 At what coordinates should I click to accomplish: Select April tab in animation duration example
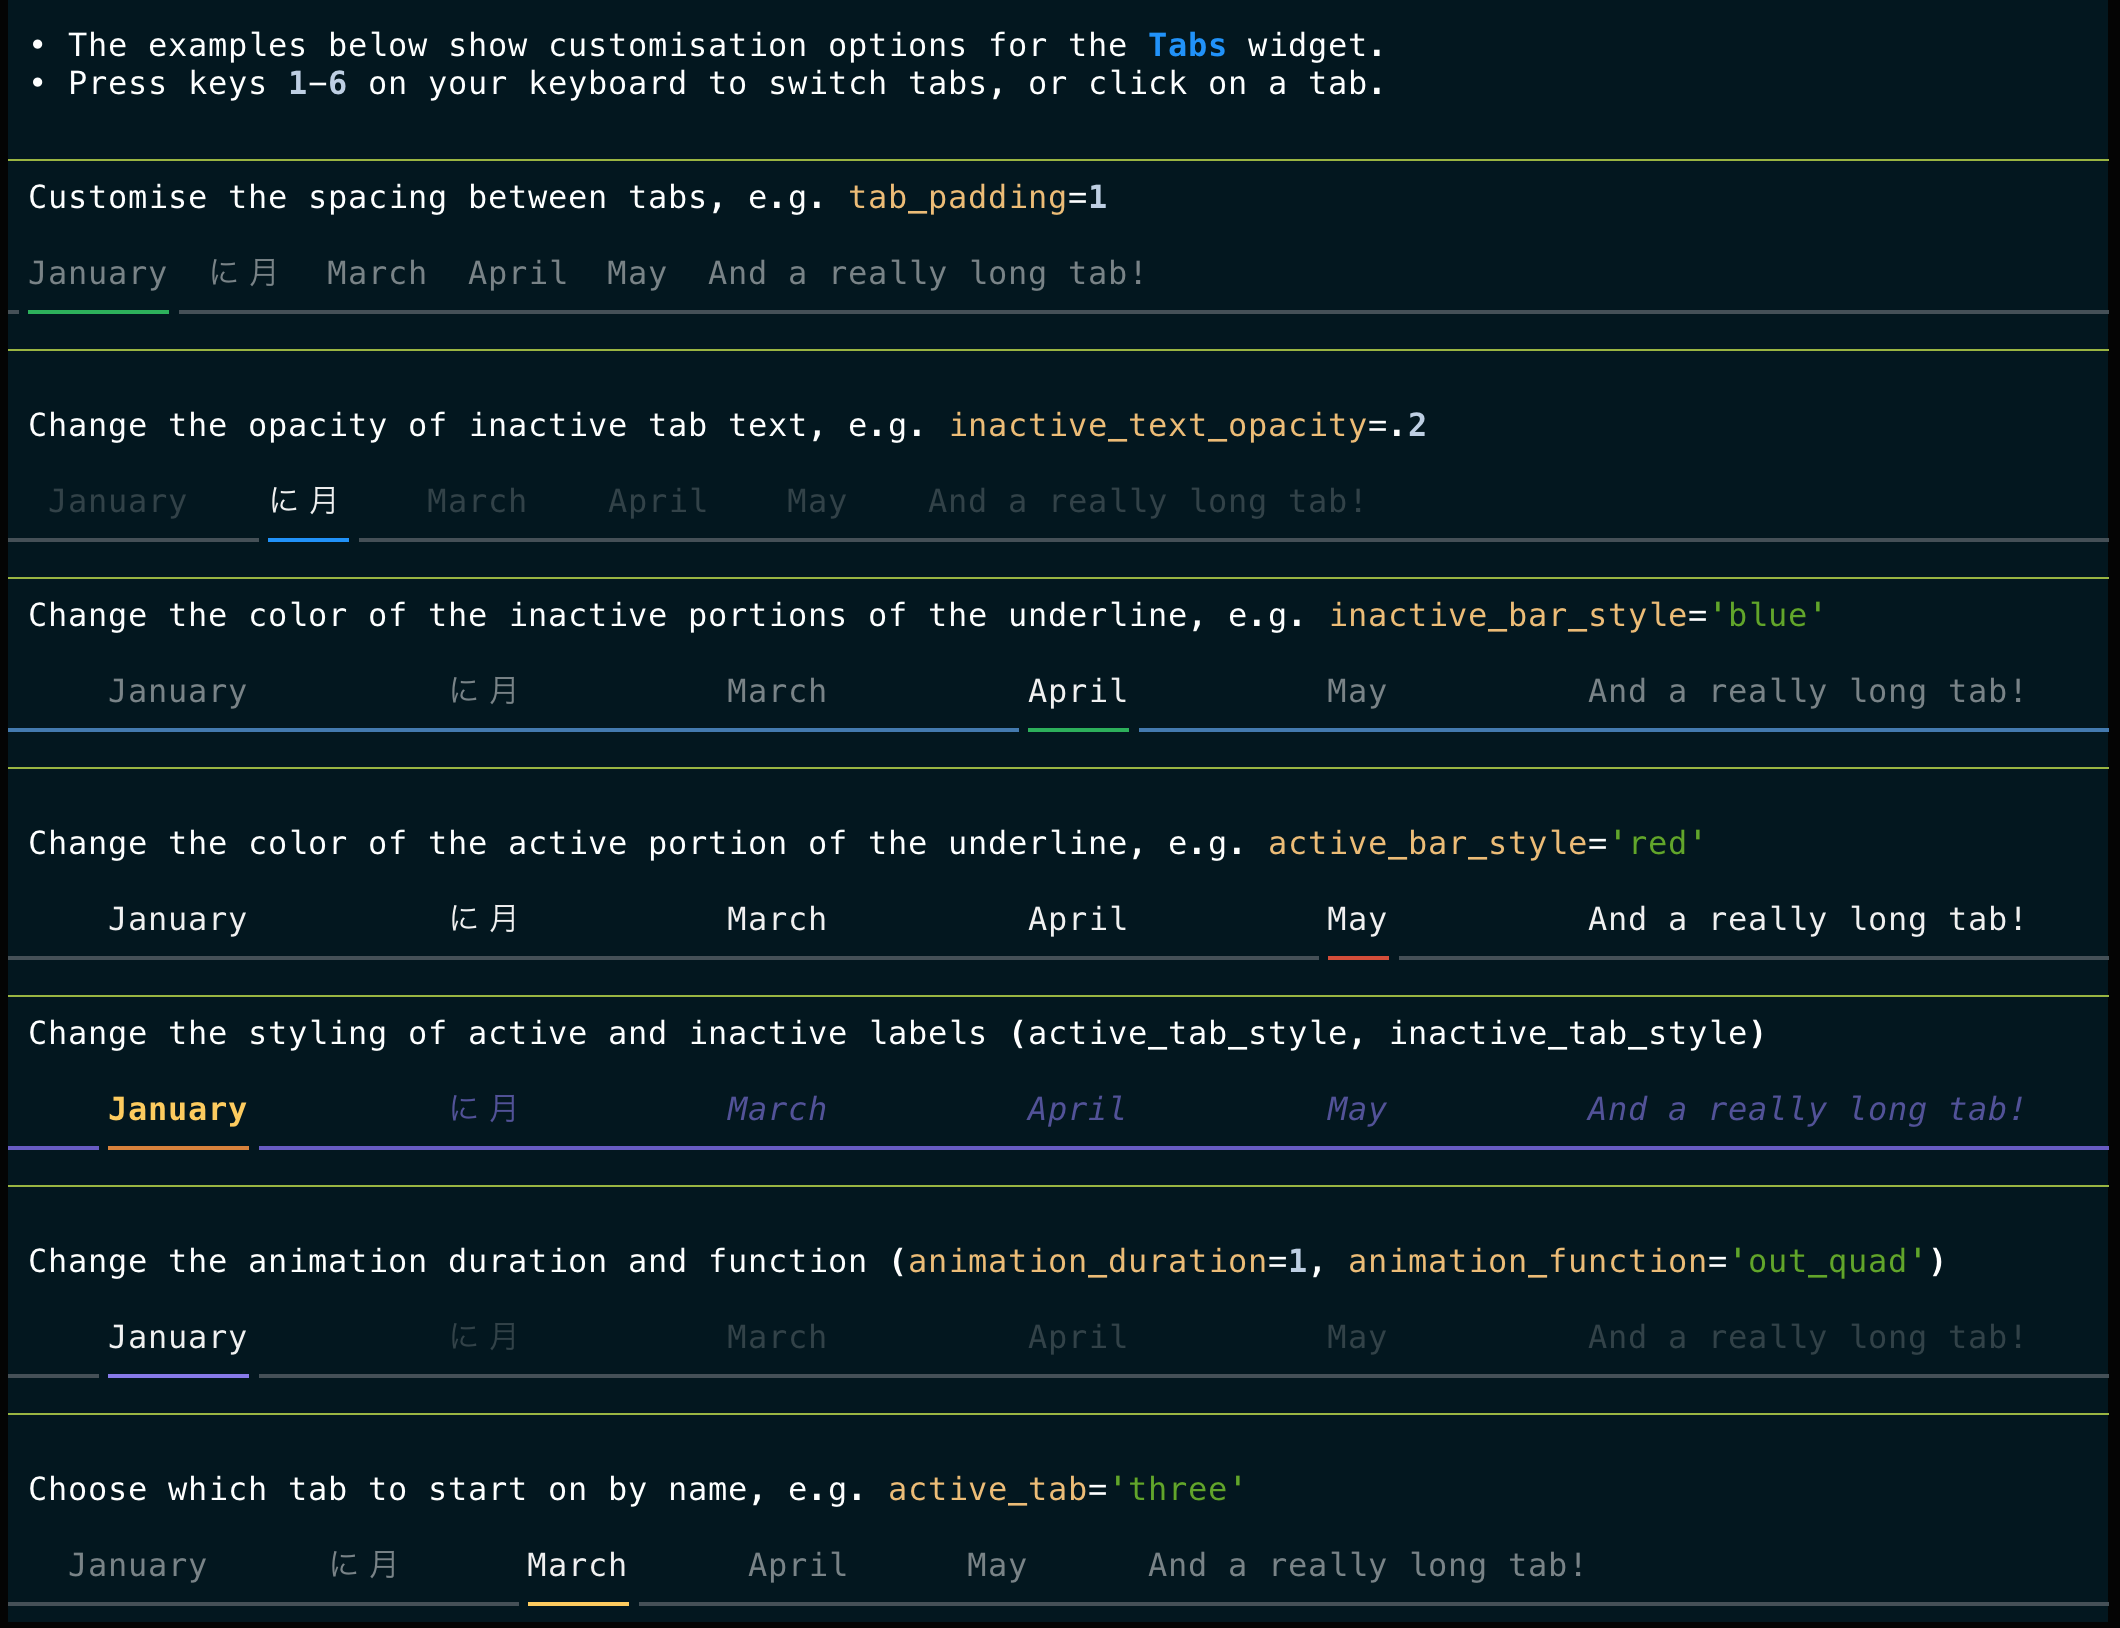tap(1077, 1337)
